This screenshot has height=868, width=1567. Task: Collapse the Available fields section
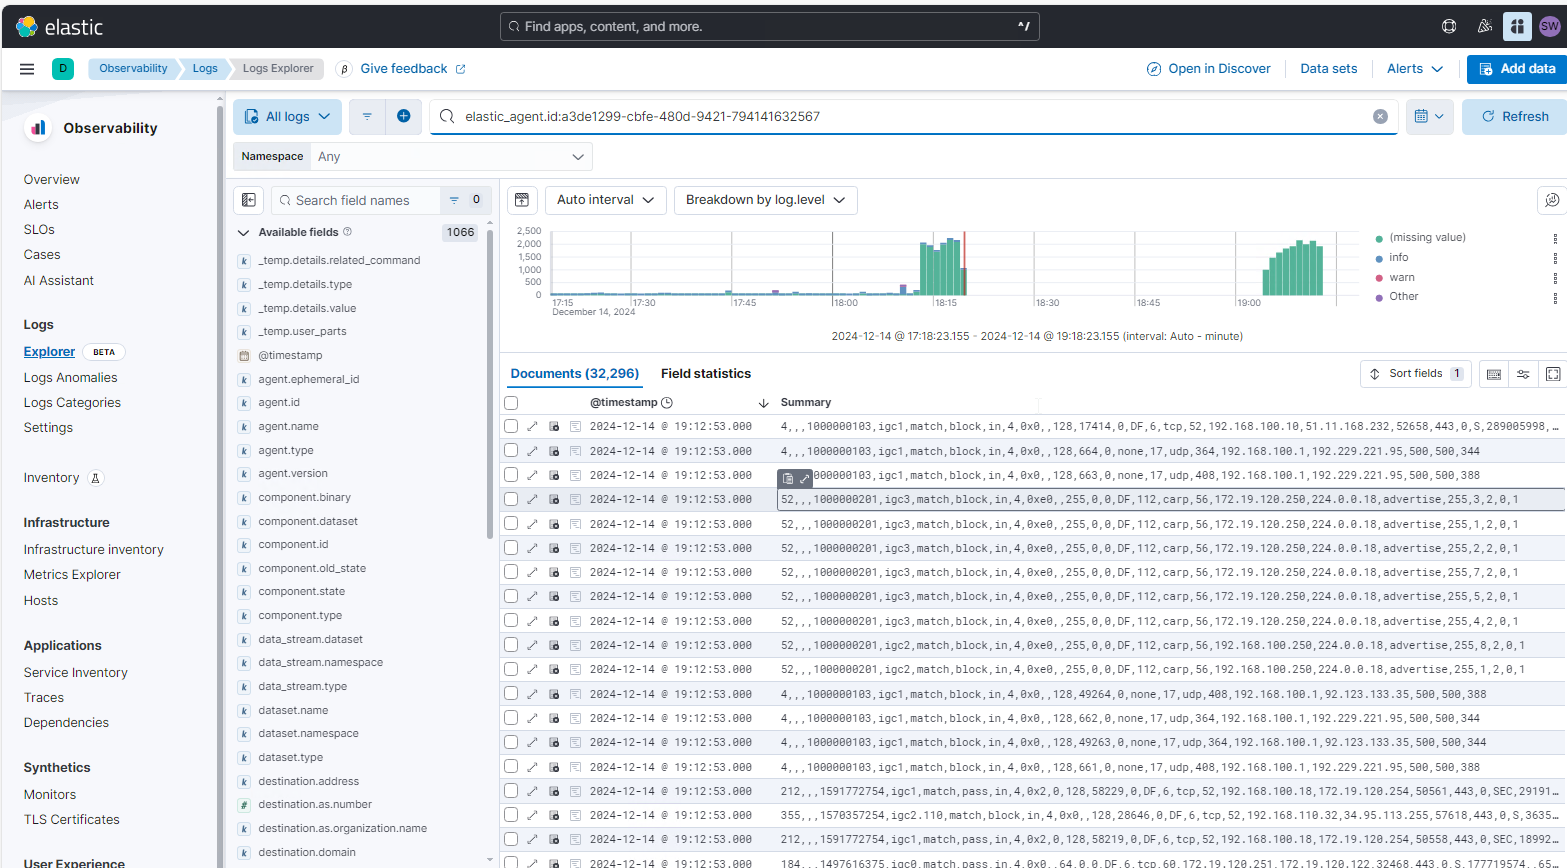click(x=243, y=232)
